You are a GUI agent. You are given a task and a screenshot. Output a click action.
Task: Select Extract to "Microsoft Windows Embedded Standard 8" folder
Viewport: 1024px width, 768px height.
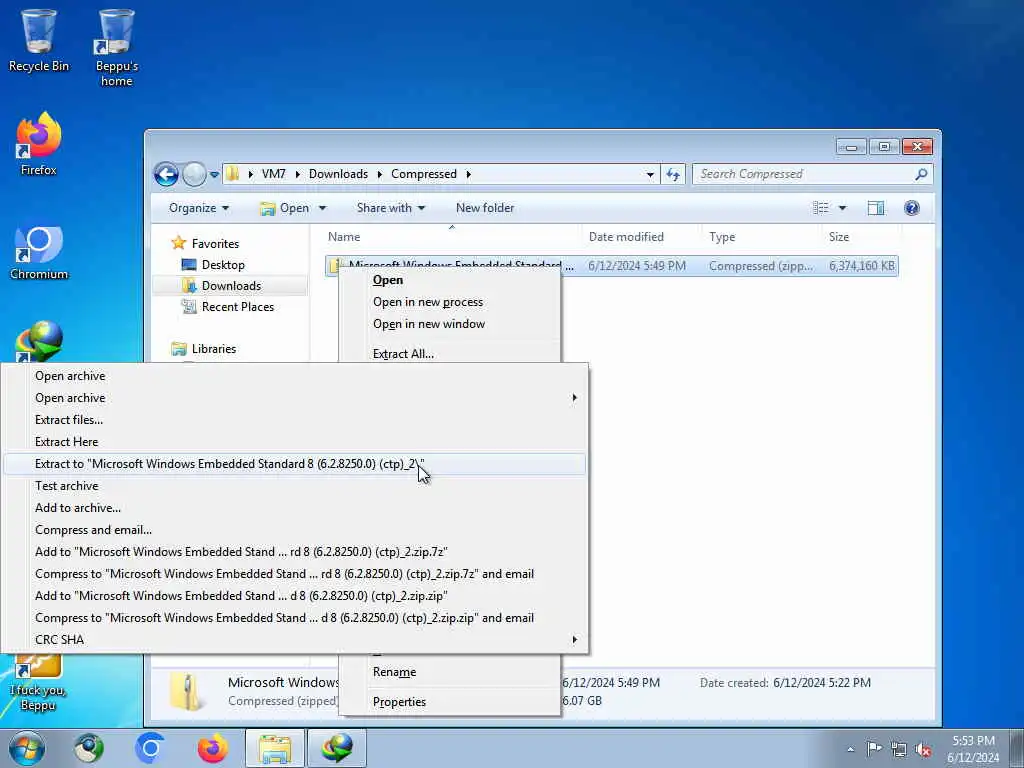point(294,464)
